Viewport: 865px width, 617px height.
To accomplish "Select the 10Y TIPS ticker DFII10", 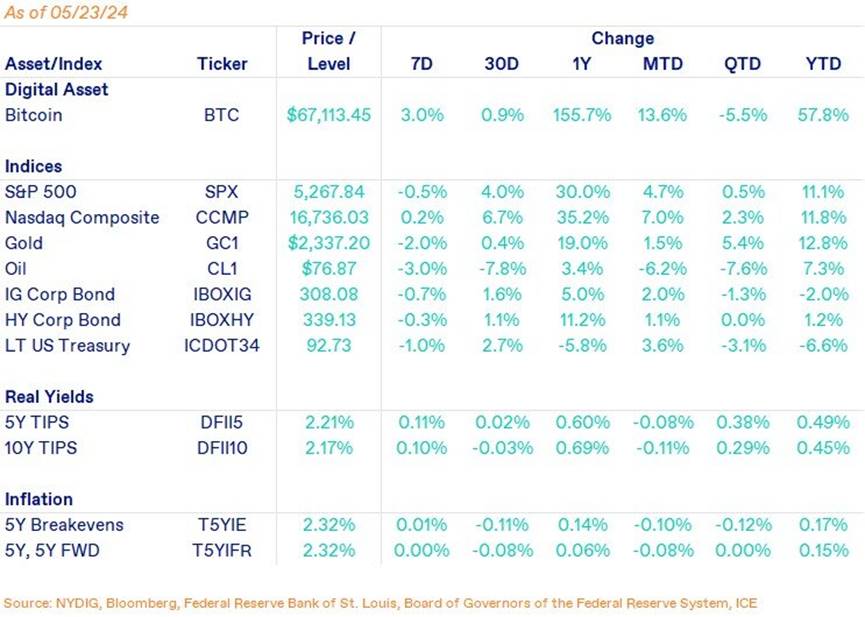I will click(221, 448).
